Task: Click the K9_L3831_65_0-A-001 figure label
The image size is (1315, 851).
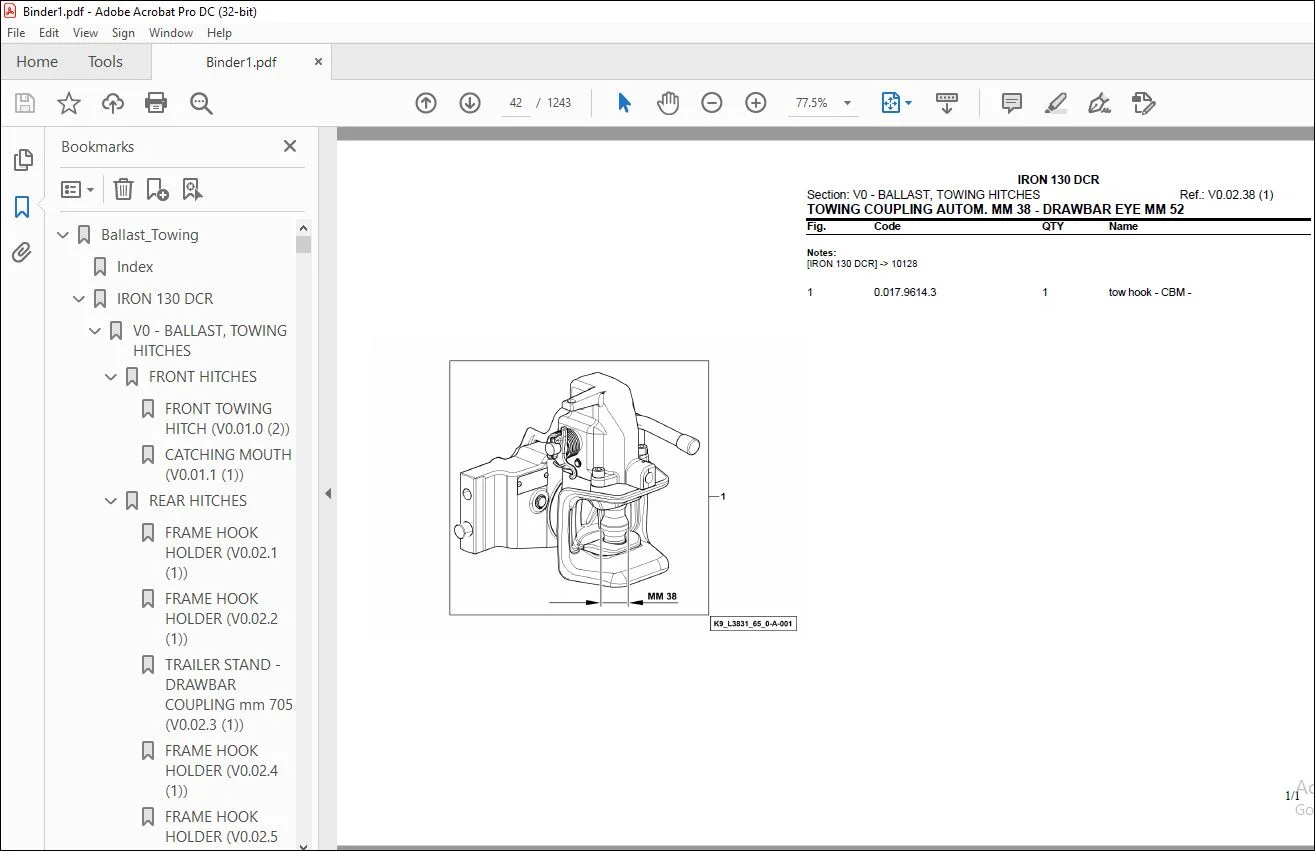Action: coord(753,624)
